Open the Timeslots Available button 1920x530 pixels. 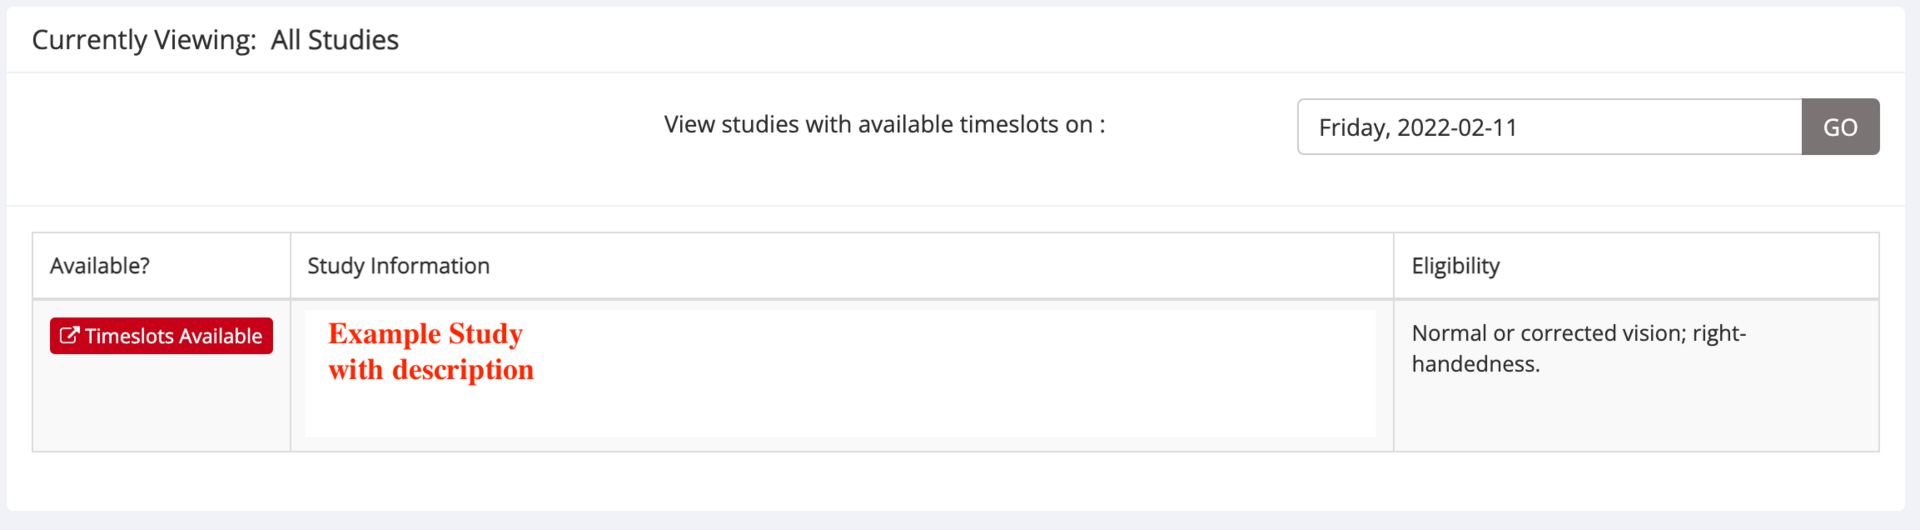161,336
